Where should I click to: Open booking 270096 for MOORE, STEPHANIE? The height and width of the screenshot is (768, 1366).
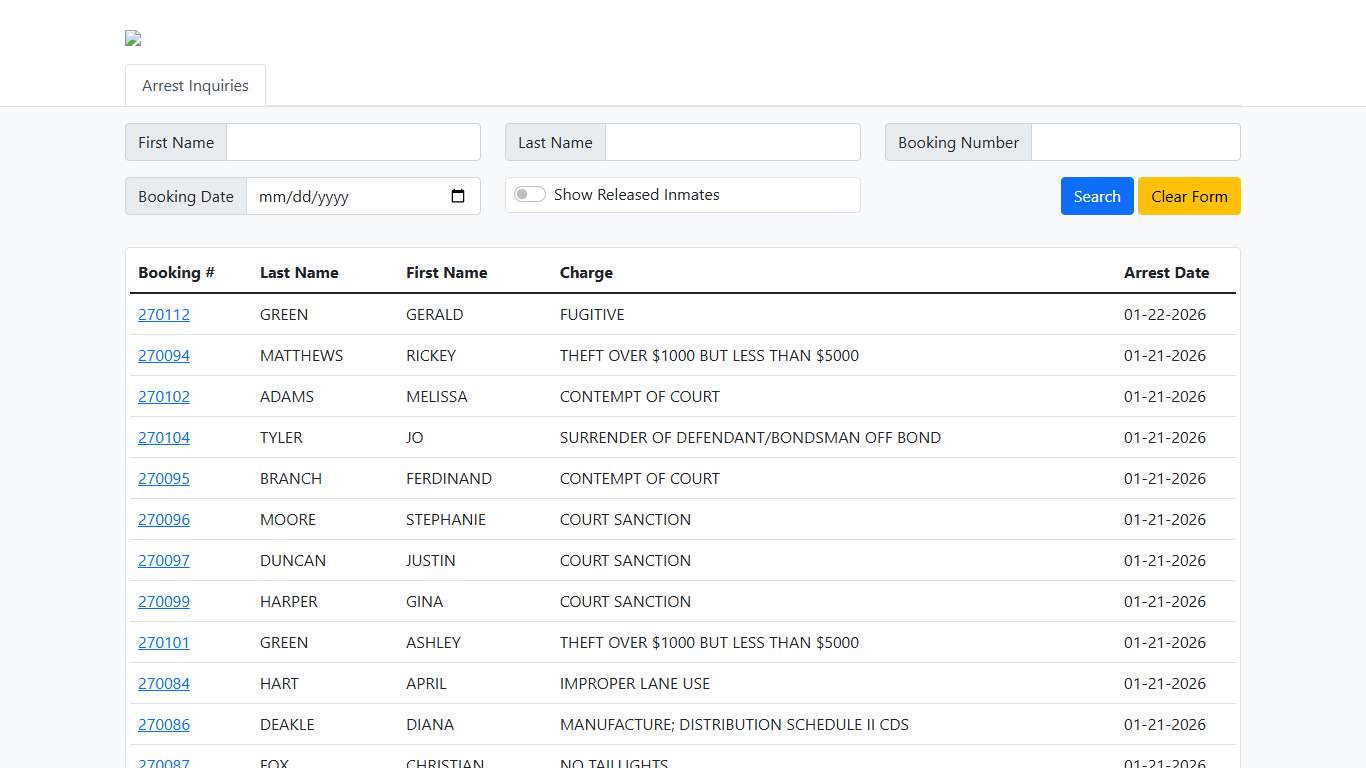pyautogui.click(x=163, y=519)
